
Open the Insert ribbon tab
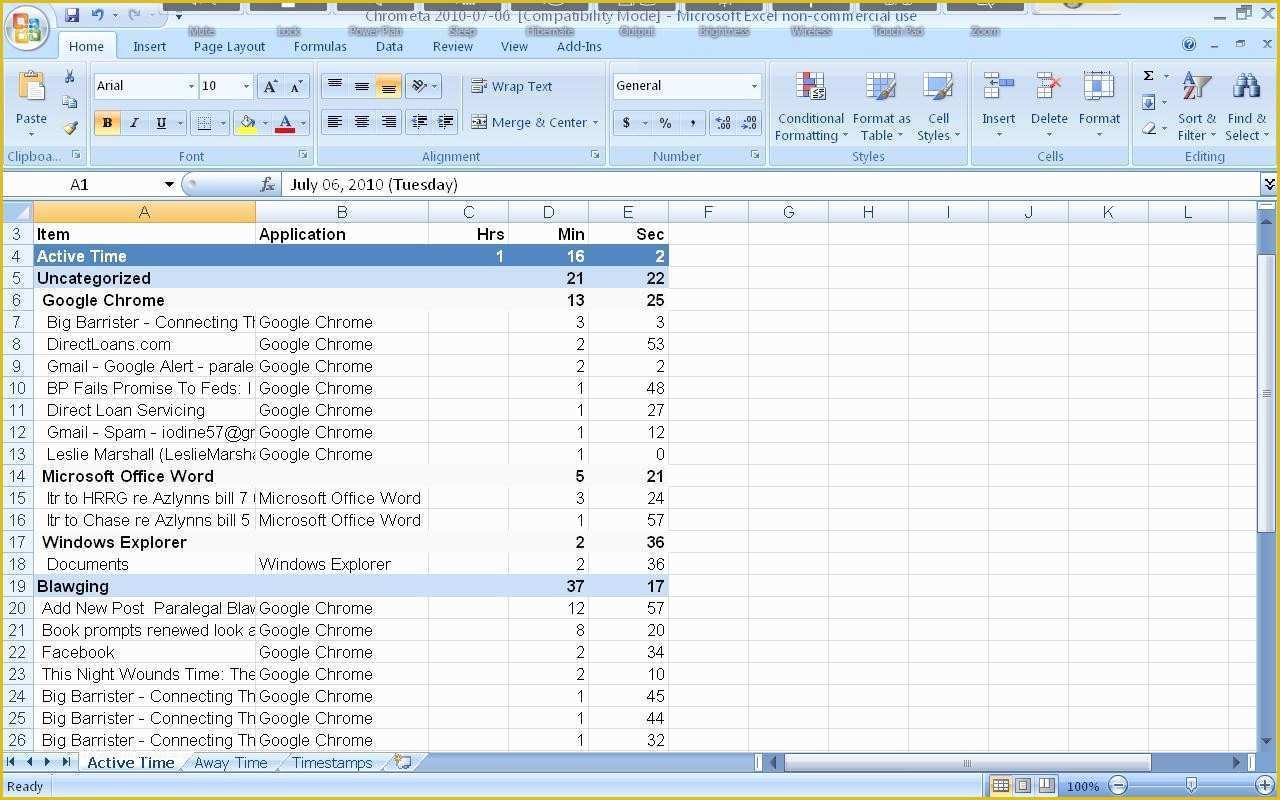[150, 46]
